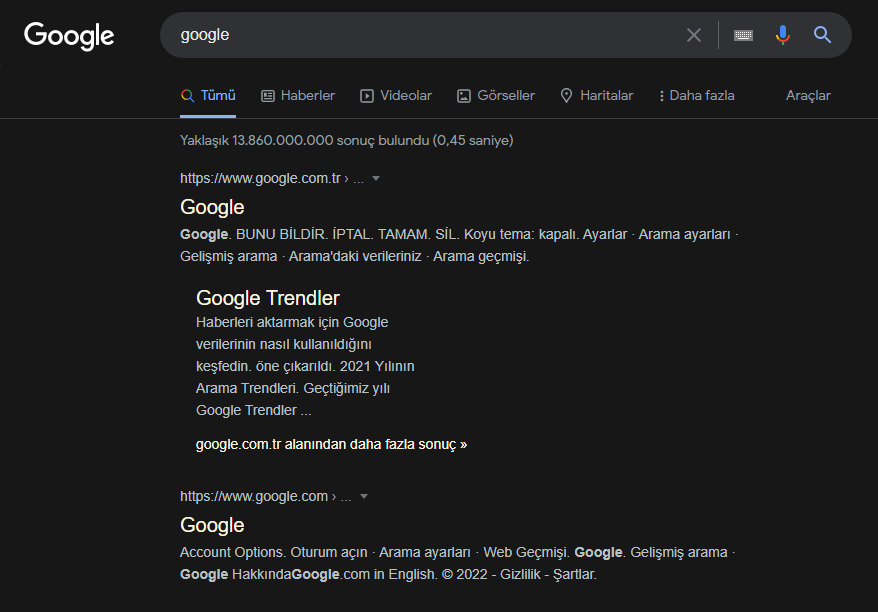Open the Google Trendler sitelink
Image resolution: width=878 pixels, height=612 pixels.
pyautogui.click(x=268, y=298)
